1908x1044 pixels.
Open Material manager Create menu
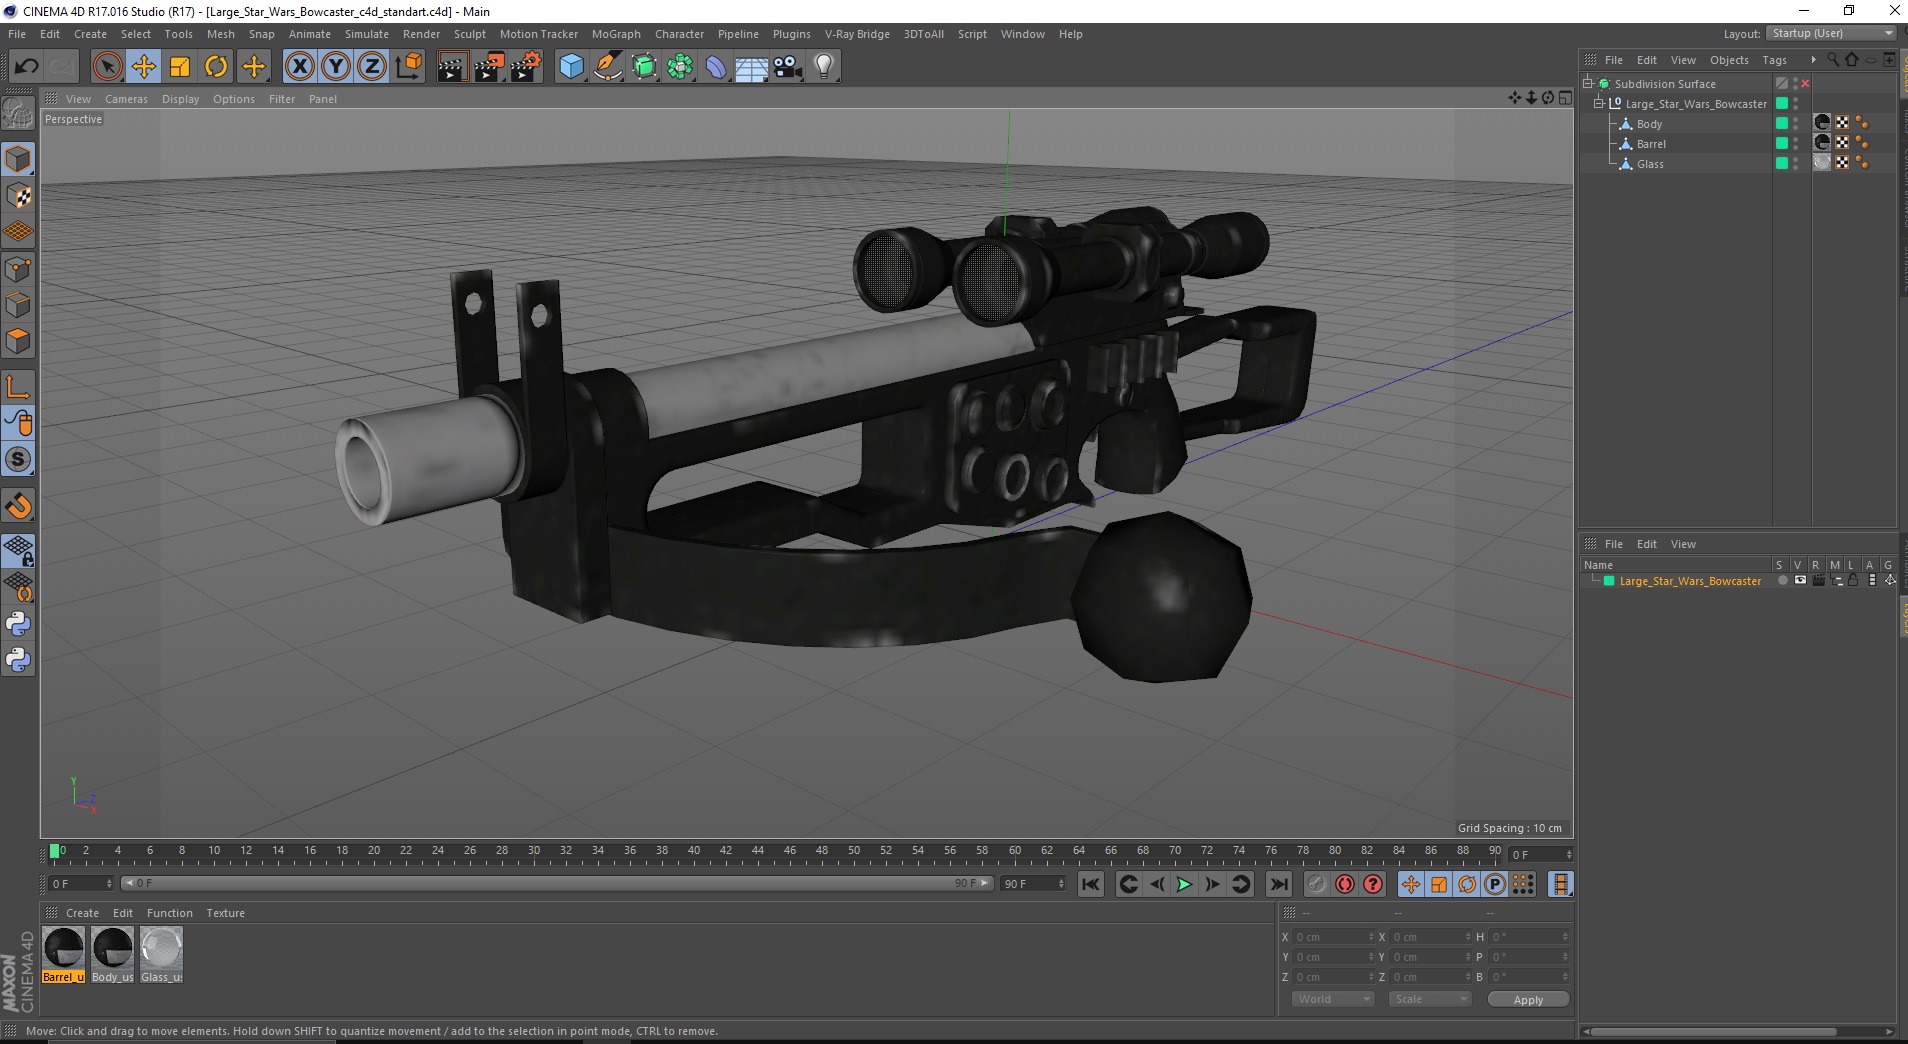pos(82,913)
